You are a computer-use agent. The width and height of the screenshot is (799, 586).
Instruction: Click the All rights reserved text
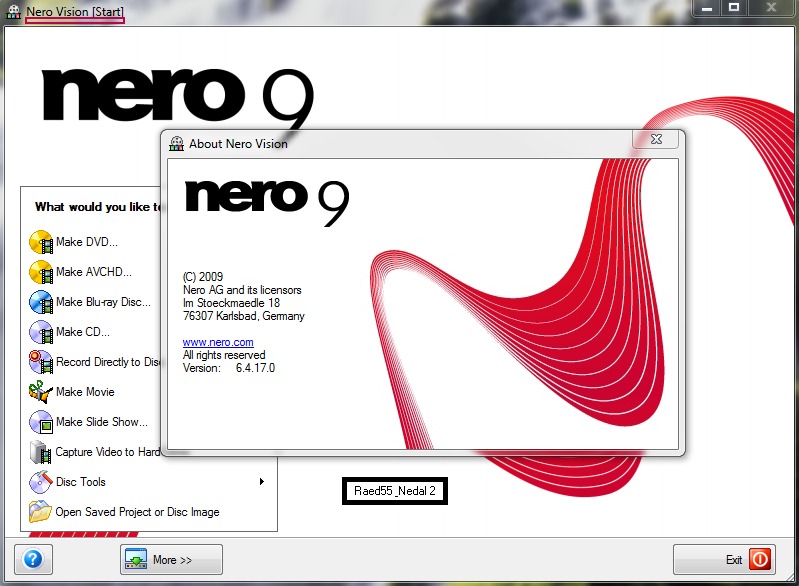(x=224, y=355)
